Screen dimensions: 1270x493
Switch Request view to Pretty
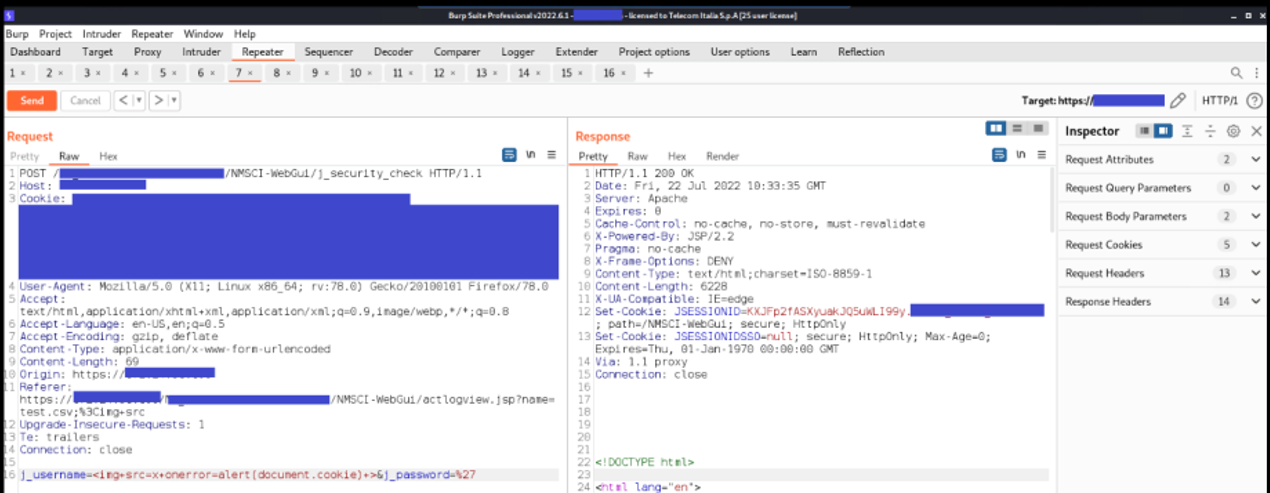(x=25, y=156)
